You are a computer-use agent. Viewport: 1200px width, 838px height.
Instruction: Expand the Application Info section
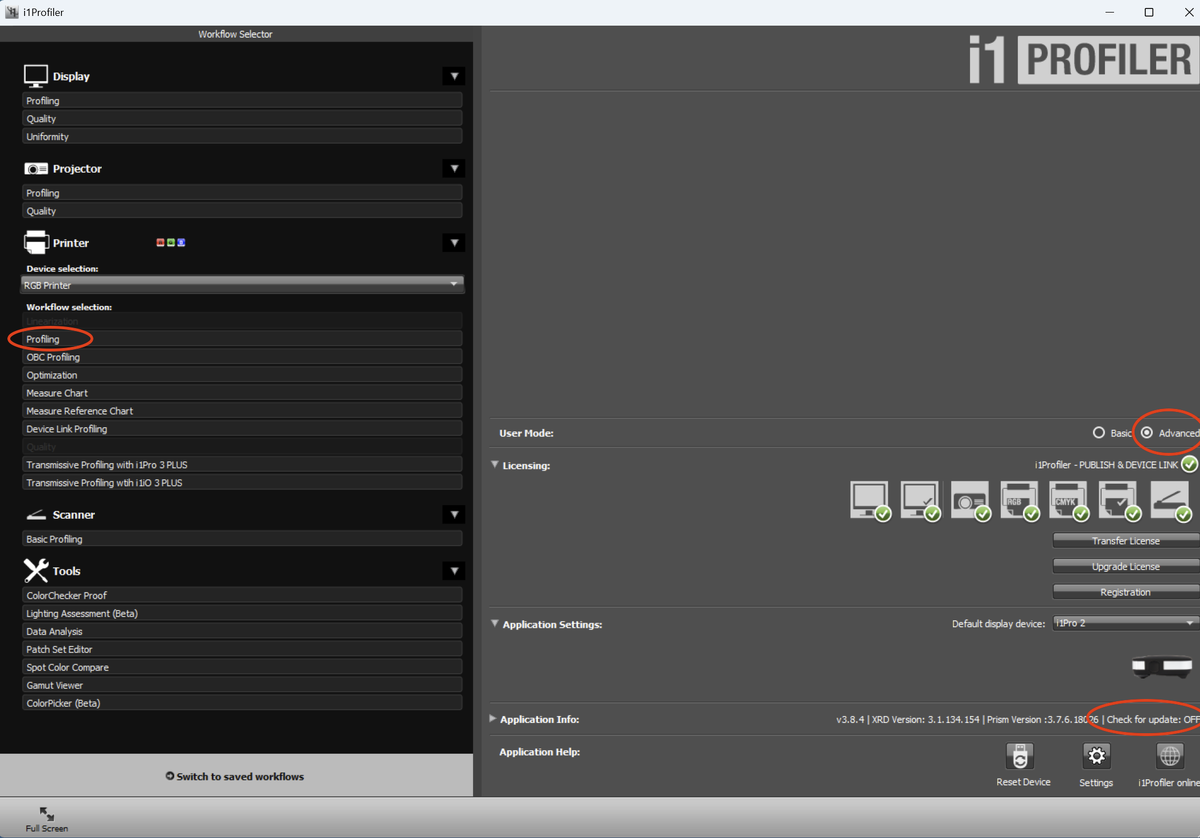493,719
